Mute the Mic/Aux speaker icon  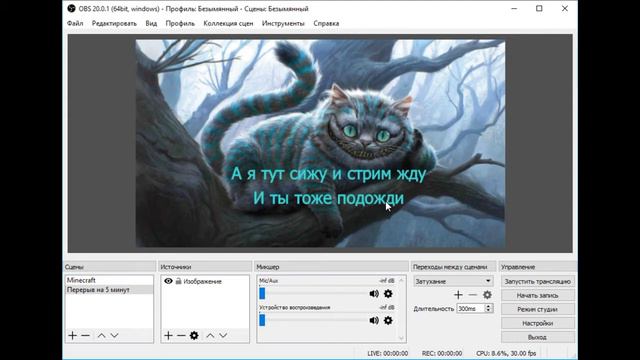point(374,294)
